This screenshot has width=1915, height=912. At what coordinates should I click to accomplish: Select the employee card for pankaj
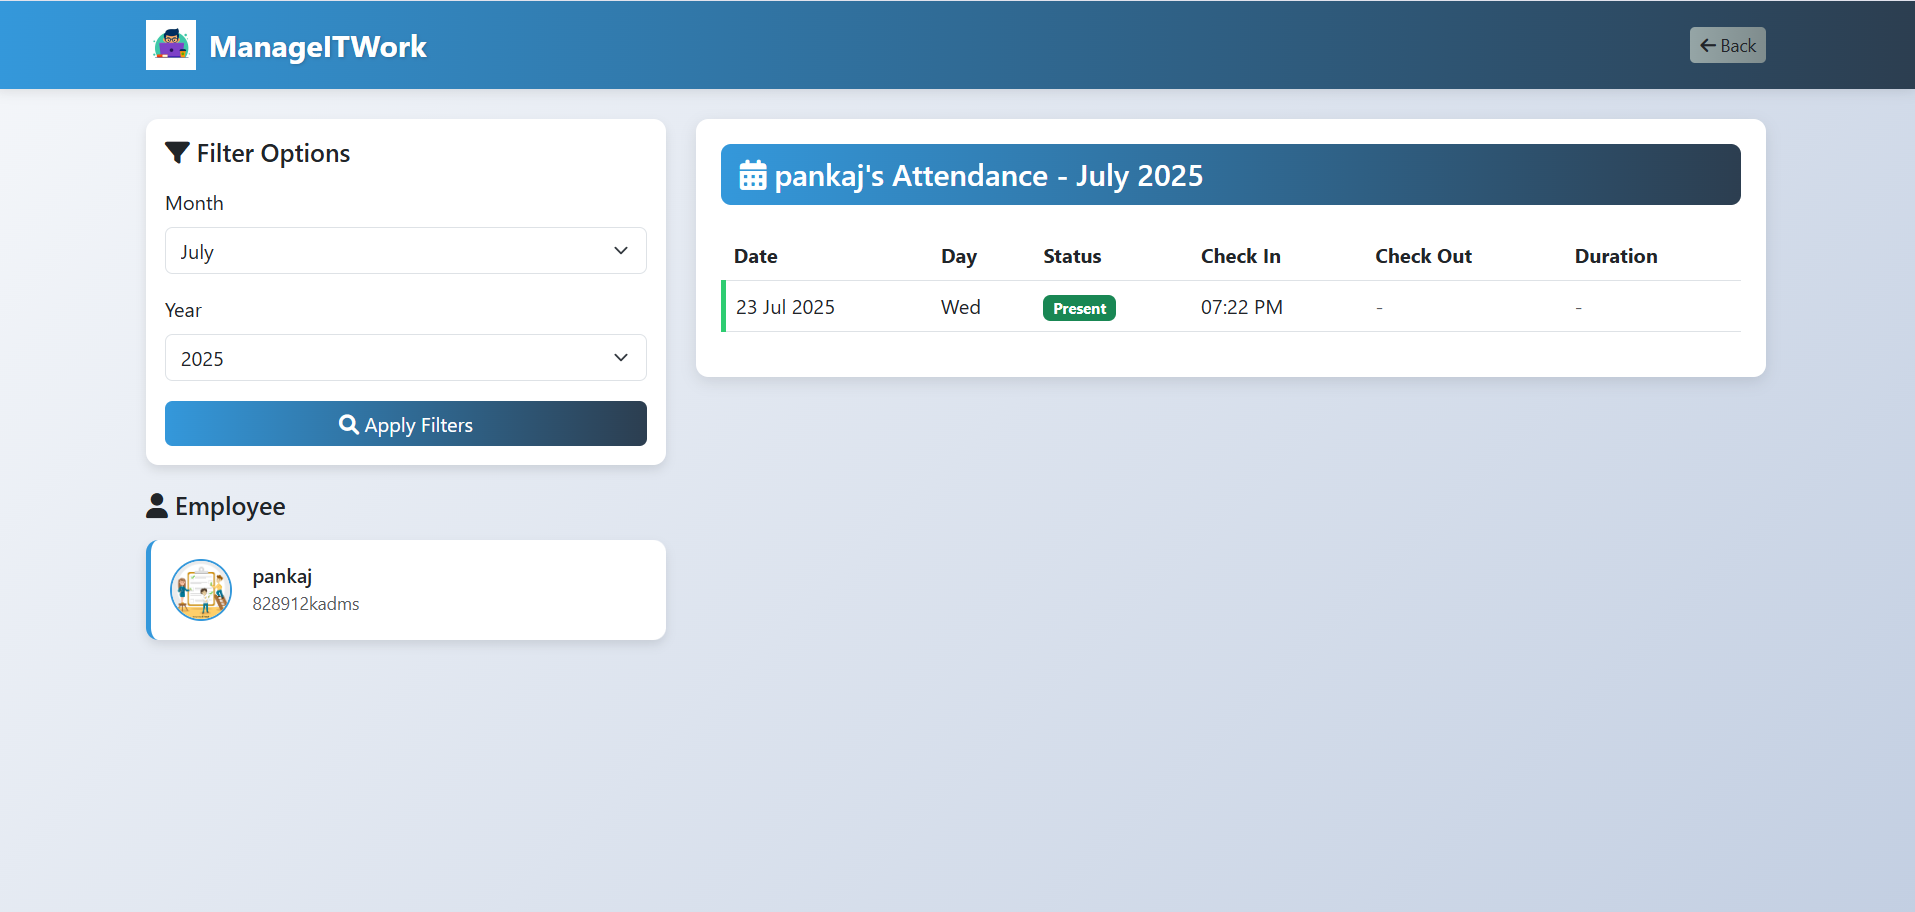click(405, 589)
